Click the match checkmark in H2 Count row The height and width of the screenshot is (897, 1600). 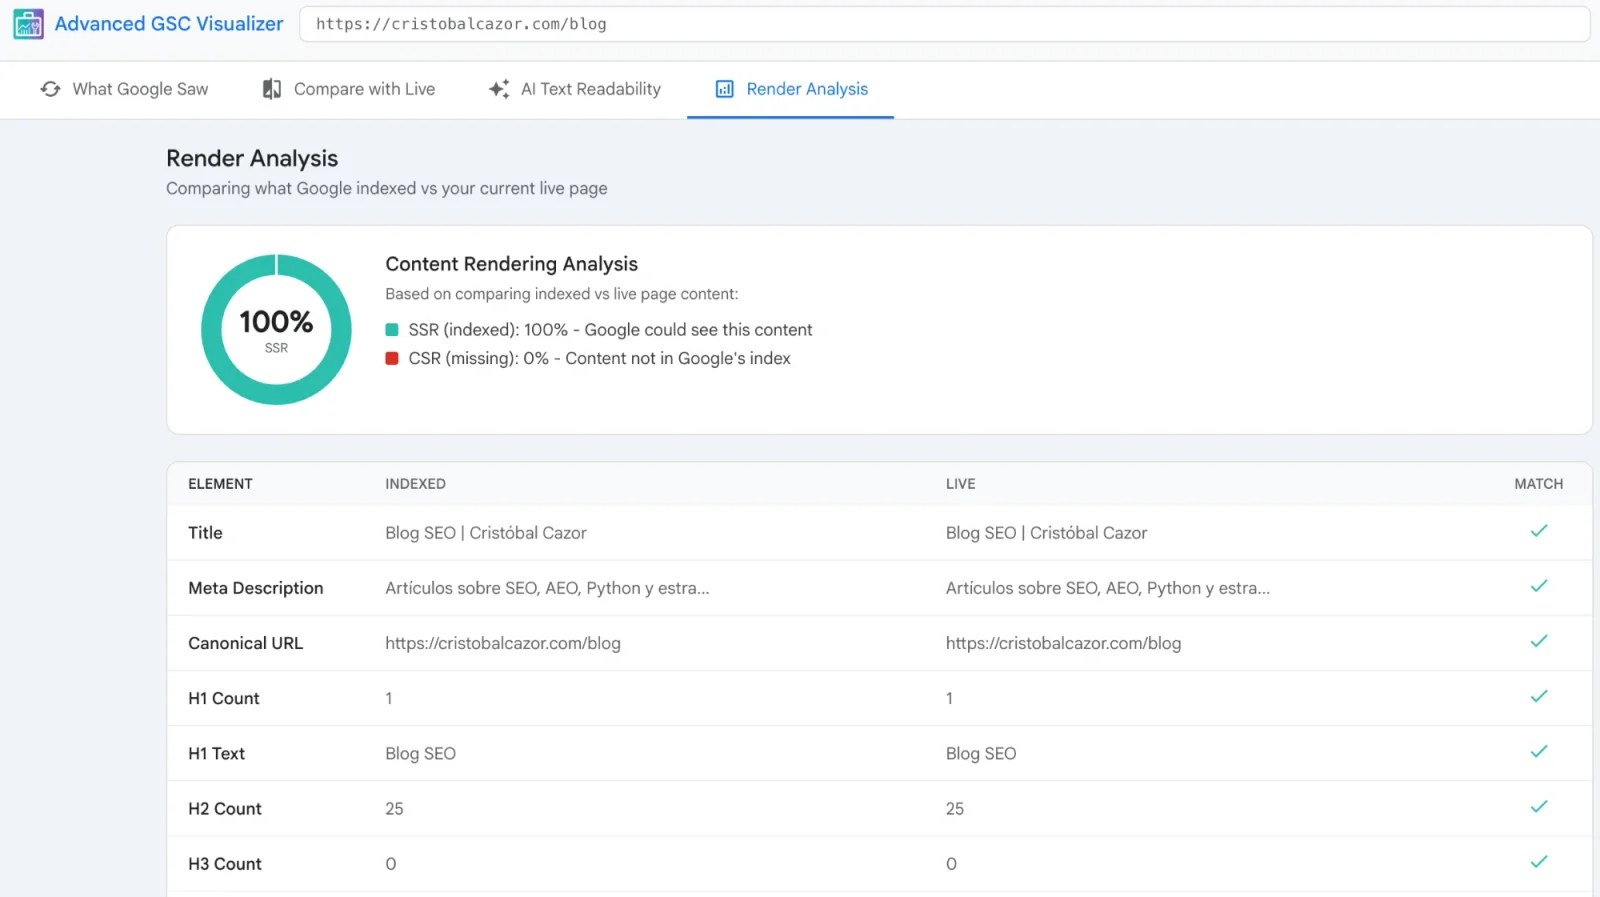click(1539, 806)
